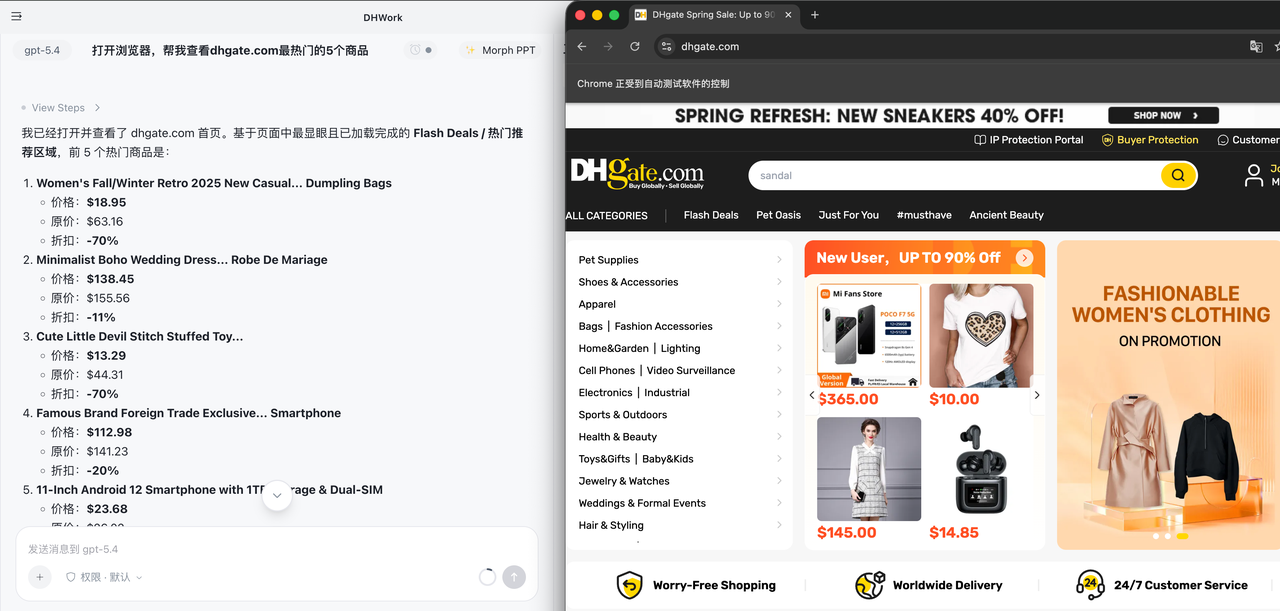Open the Morph PPT button
1280x611 pixels.
point(500,50)
